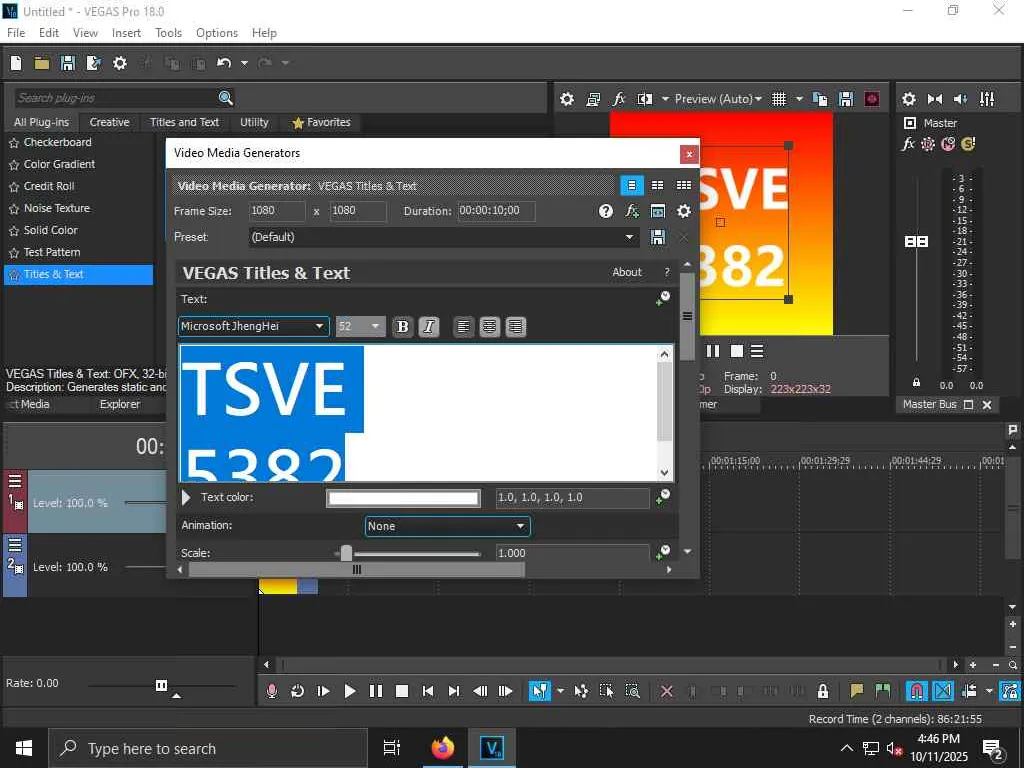Toggle Loop Playback button

point(297,691)
